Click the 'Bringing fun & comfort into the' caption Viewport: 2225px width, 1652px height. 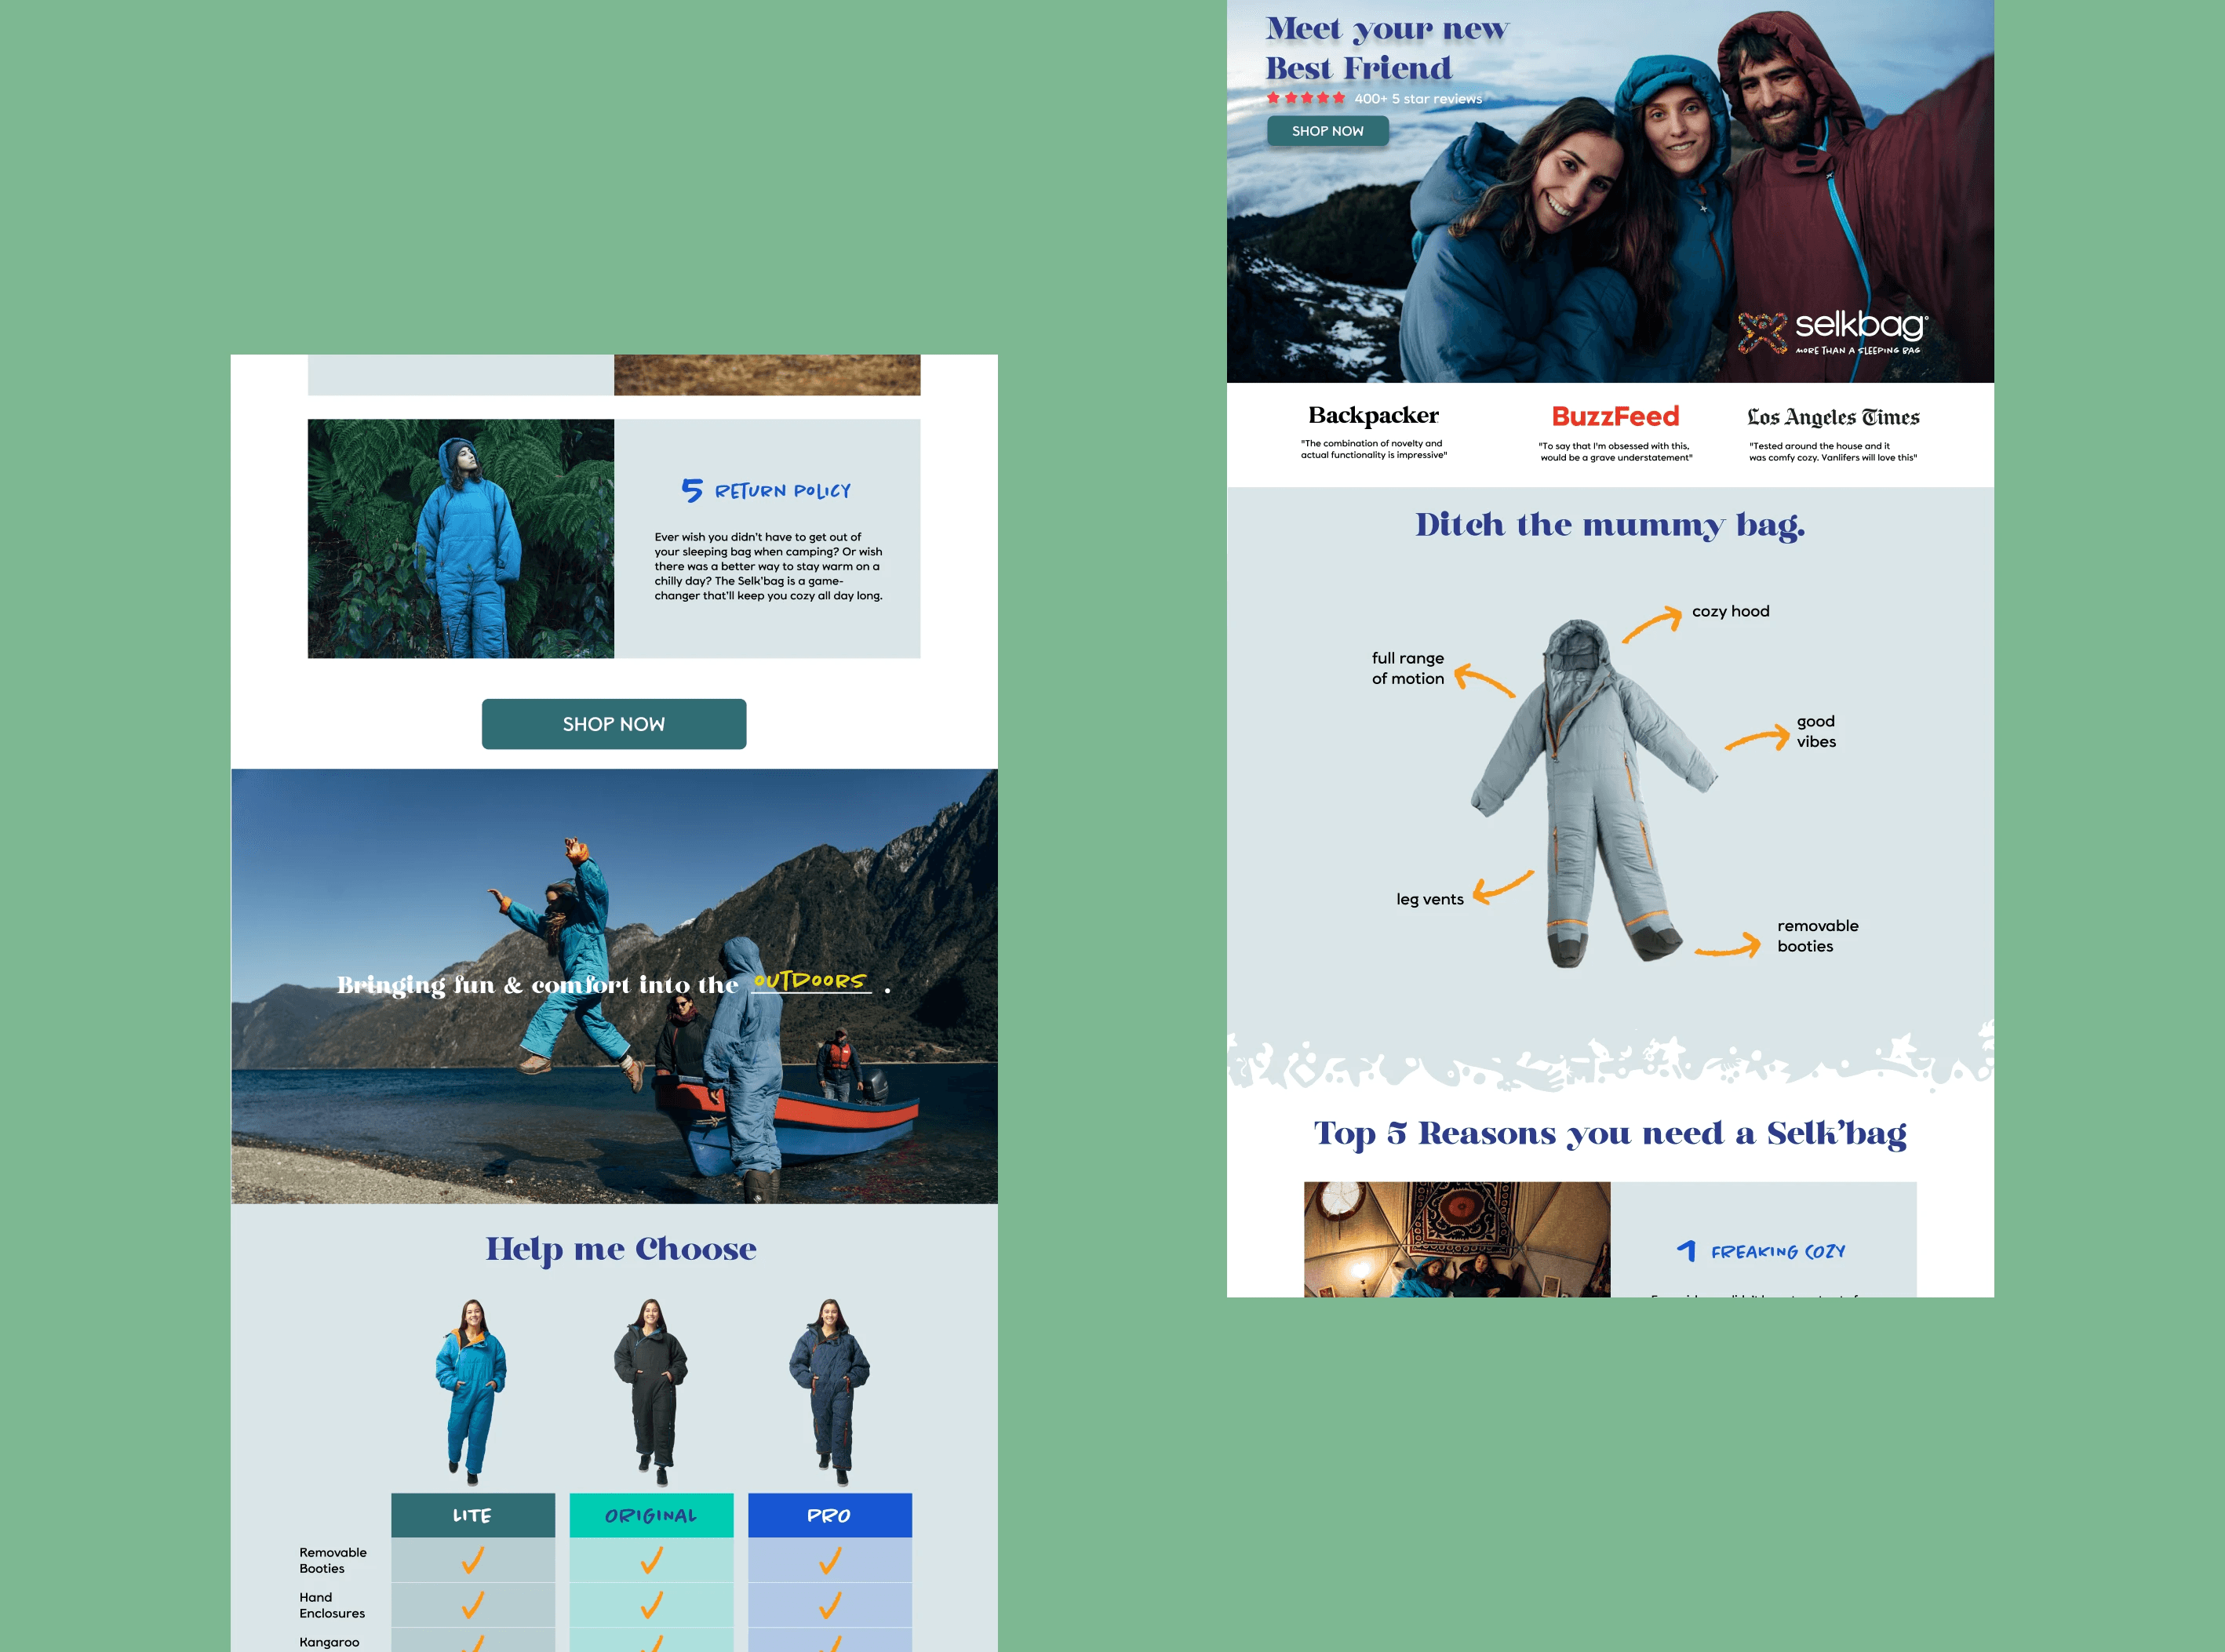(538, 985)
